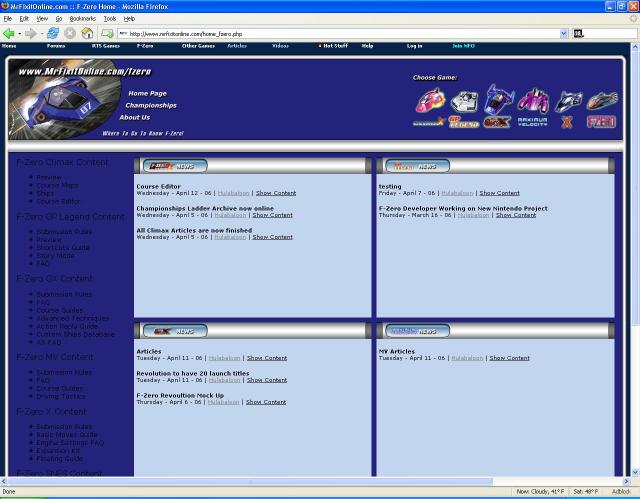640x499 pixels.
Task: Show content for Championships Ladder Archive post
Action: coord(273,215)
